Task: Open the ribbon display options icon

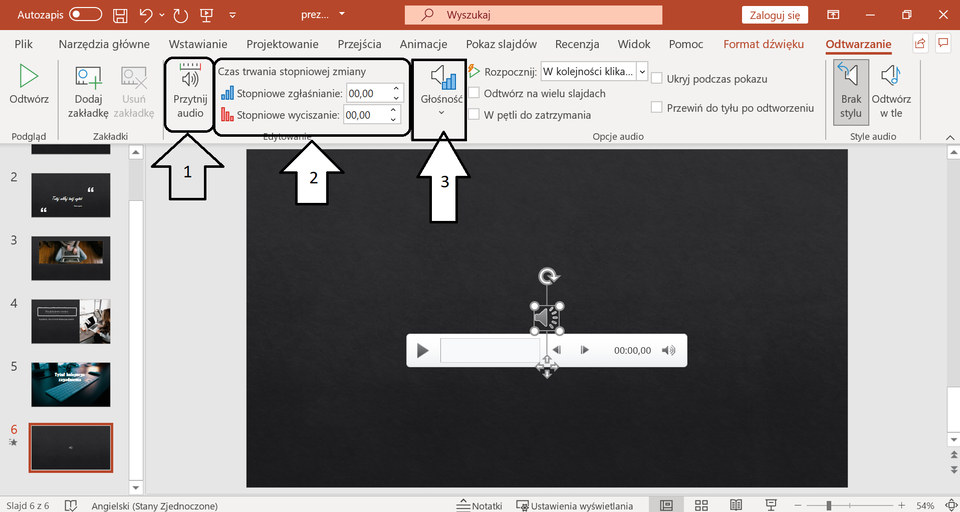Action: tap(833, 15)
